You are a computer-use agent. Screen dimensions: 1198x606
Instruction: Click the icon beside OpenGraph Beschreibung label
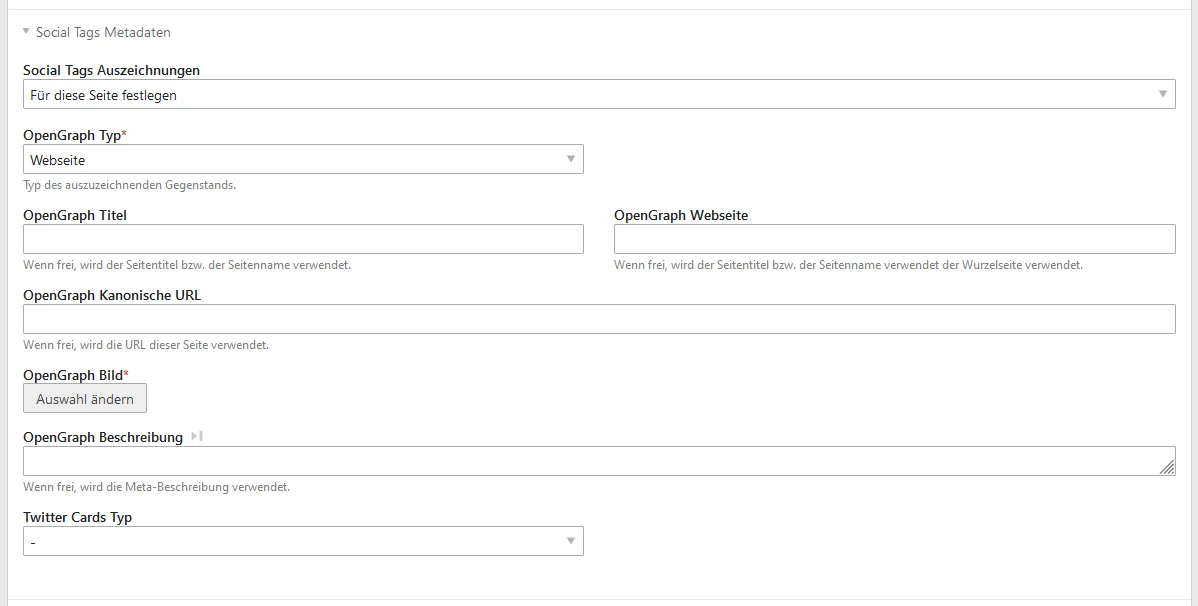[x=197, y=437]
